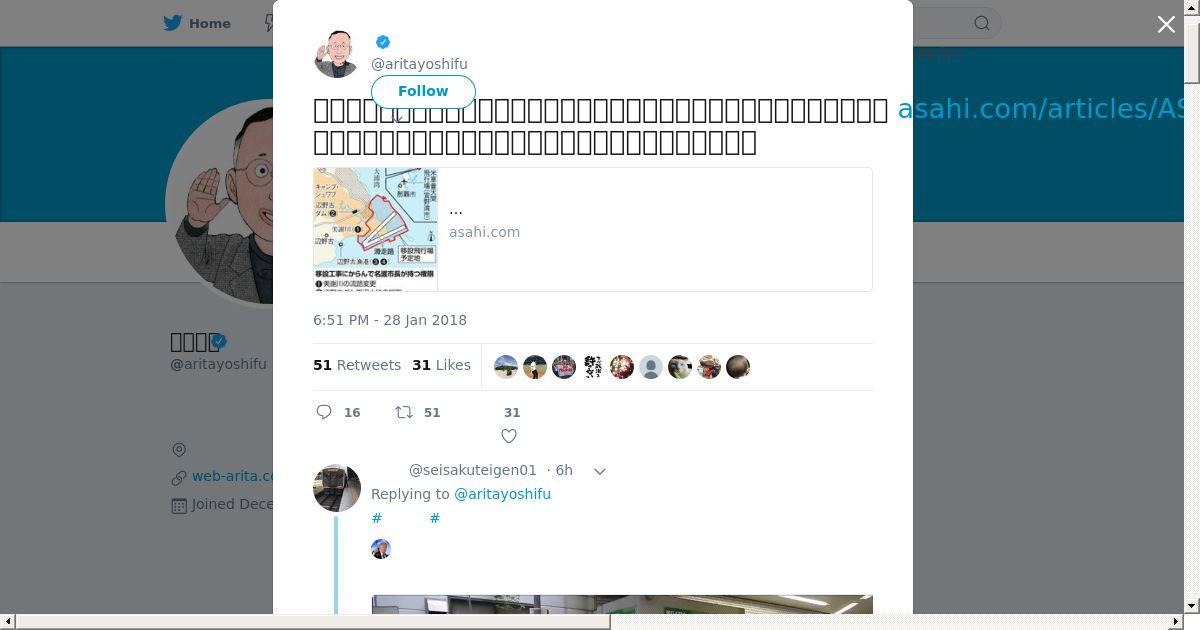Open the asahi.com map article card
The height and width of the screenshot is (630, 1200).
(x=592, y=230)
